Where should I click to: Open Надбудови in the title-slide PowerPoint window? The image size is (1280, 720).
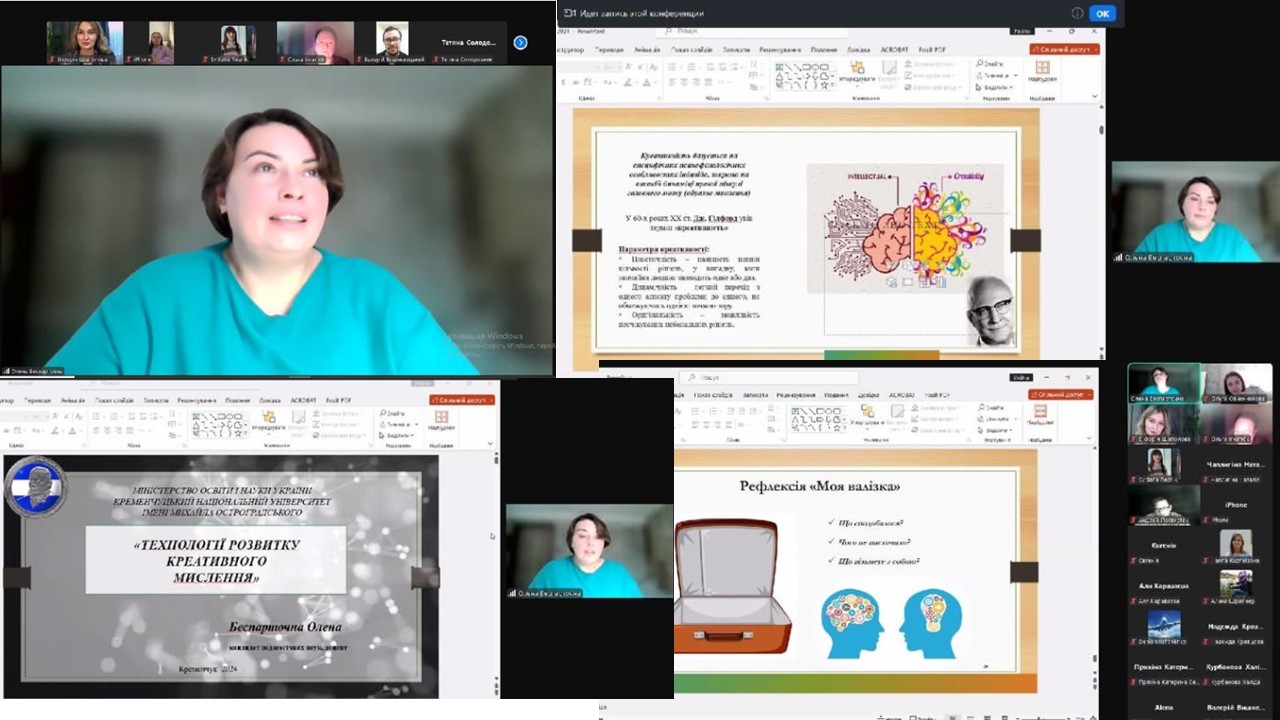[441, 421]
